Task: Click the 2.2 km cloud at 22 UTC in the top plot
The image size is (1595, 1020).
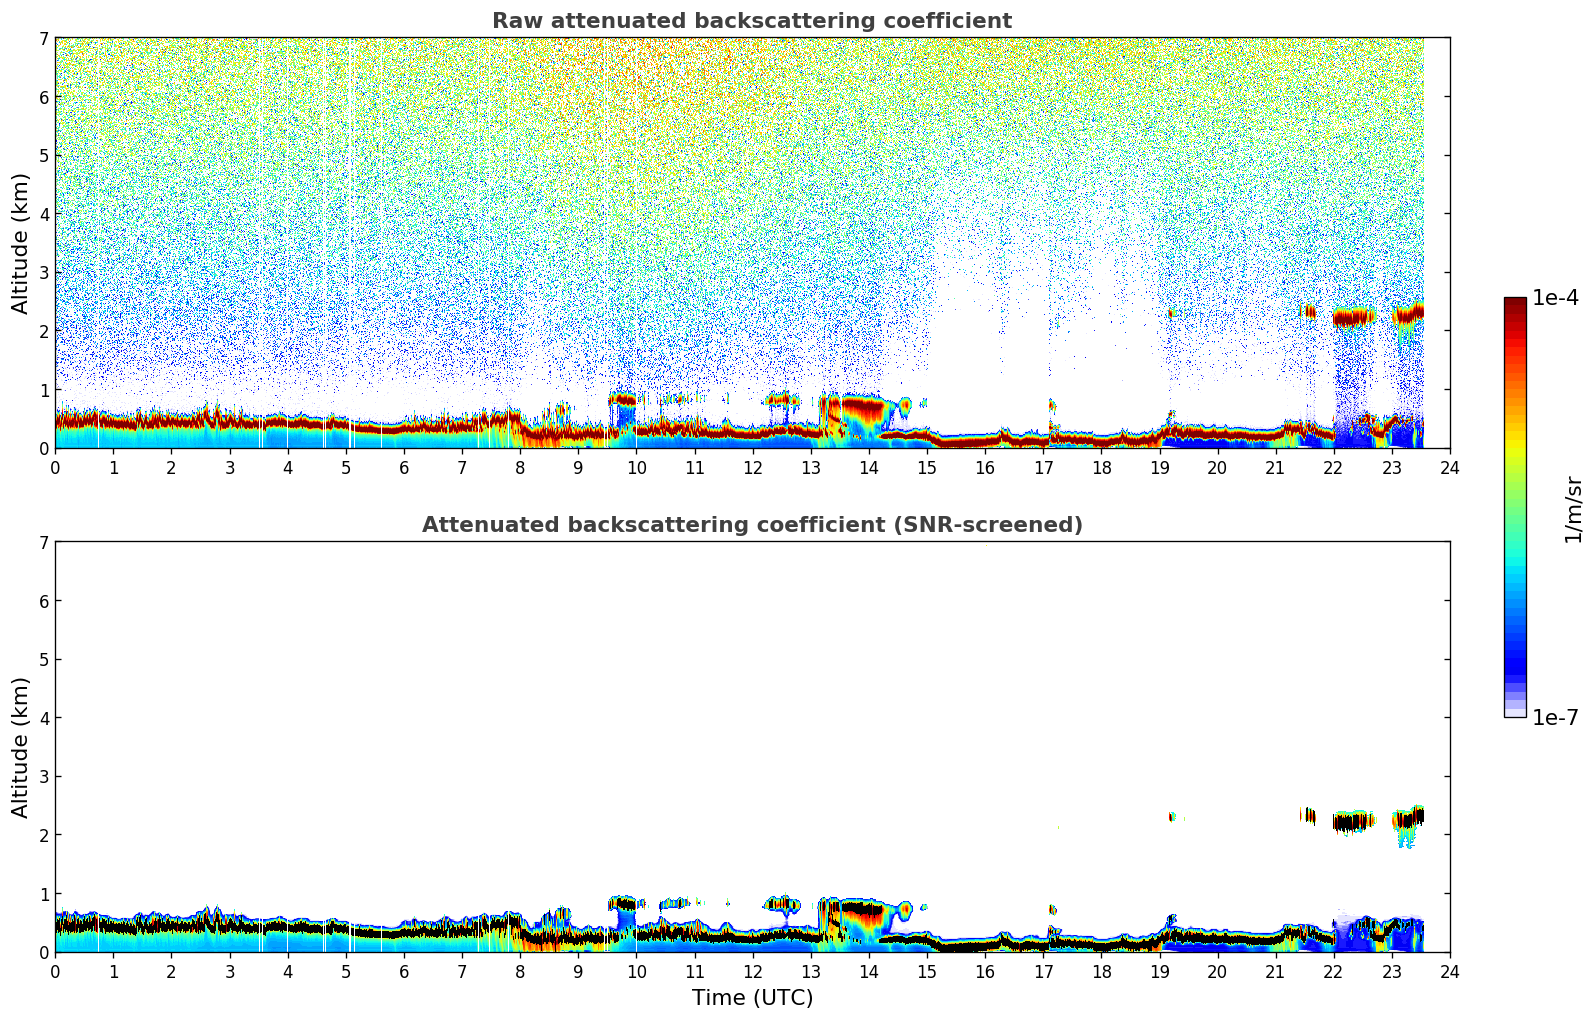Action: tap(1354, 318)
